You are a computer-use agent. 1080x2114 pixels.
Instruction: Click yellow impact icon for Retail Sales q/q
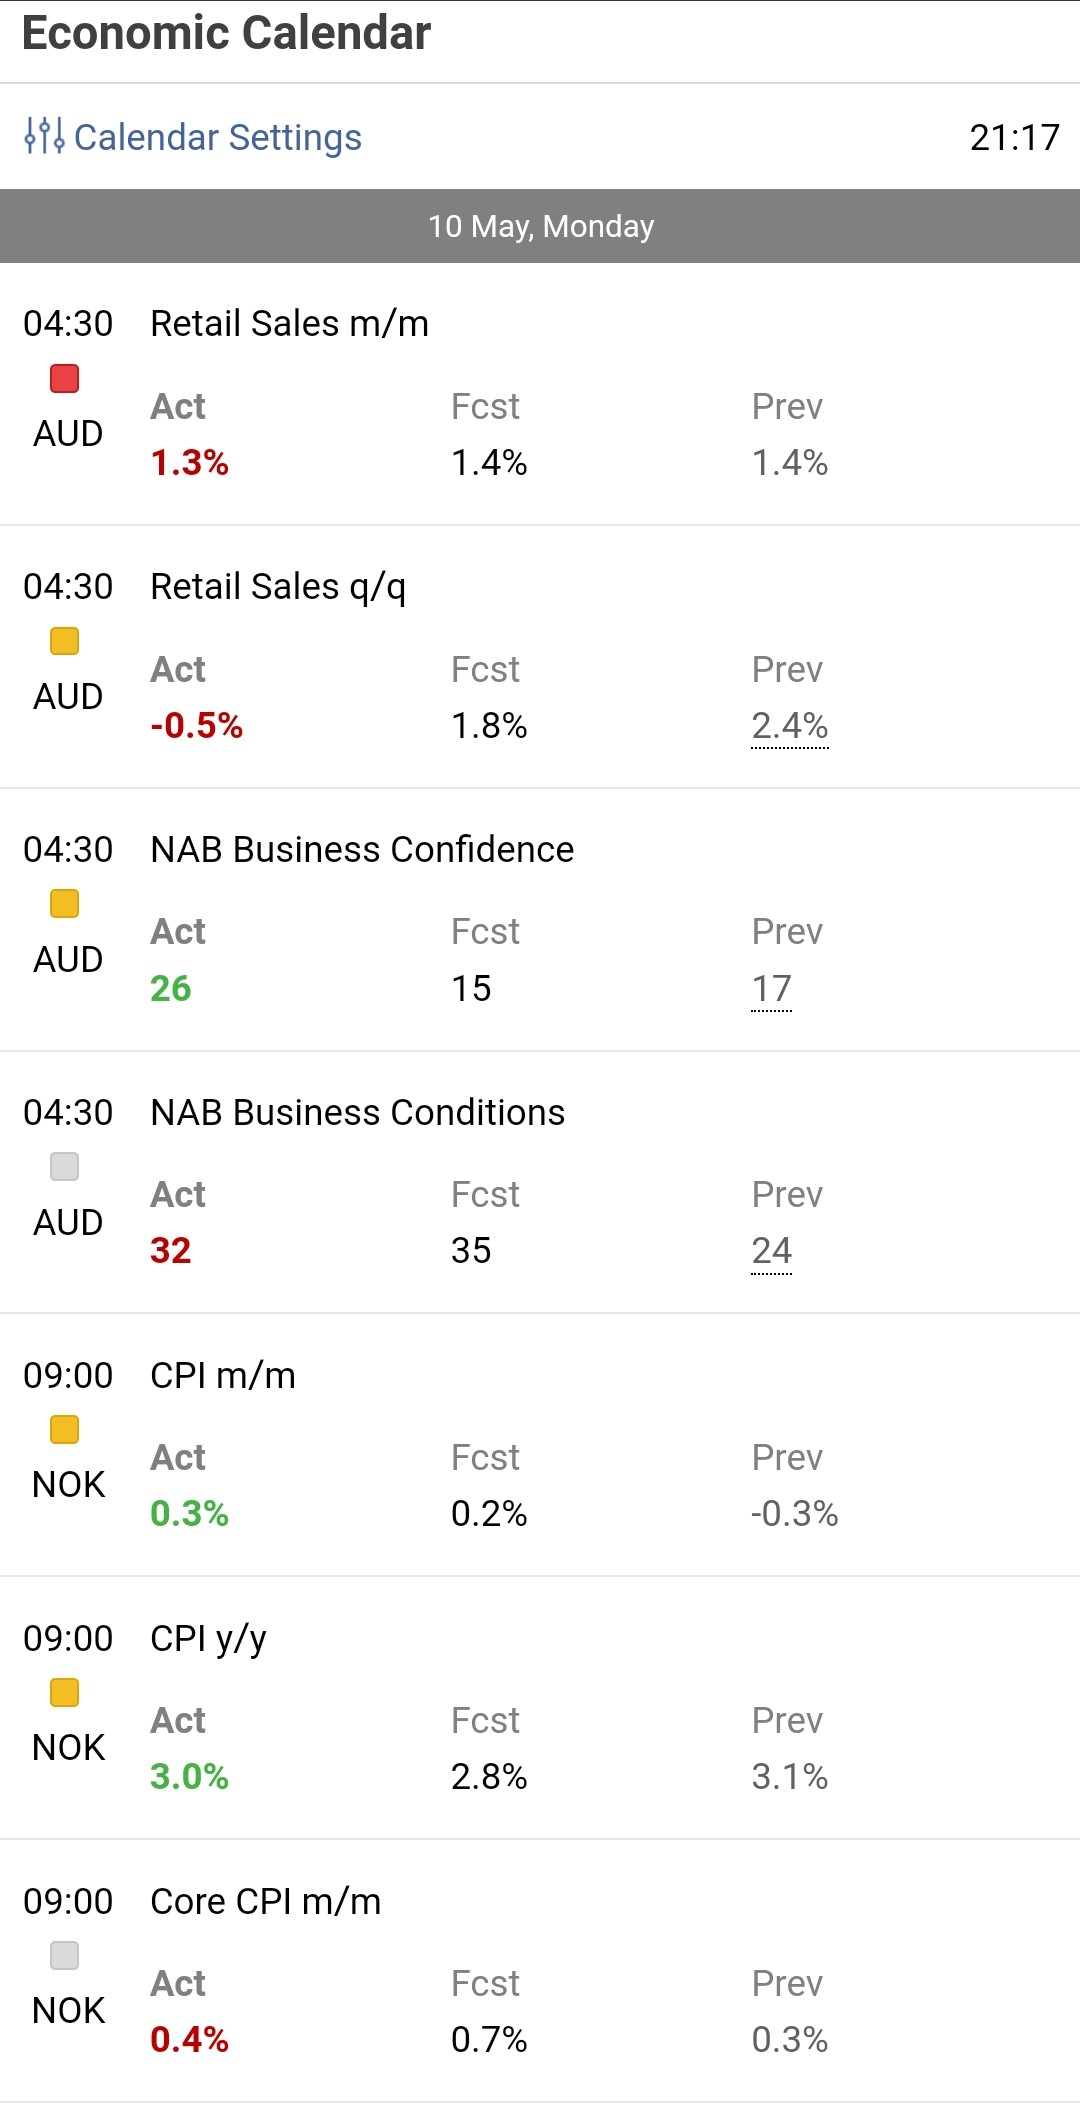pyautogui.click(x=65, y=641)
